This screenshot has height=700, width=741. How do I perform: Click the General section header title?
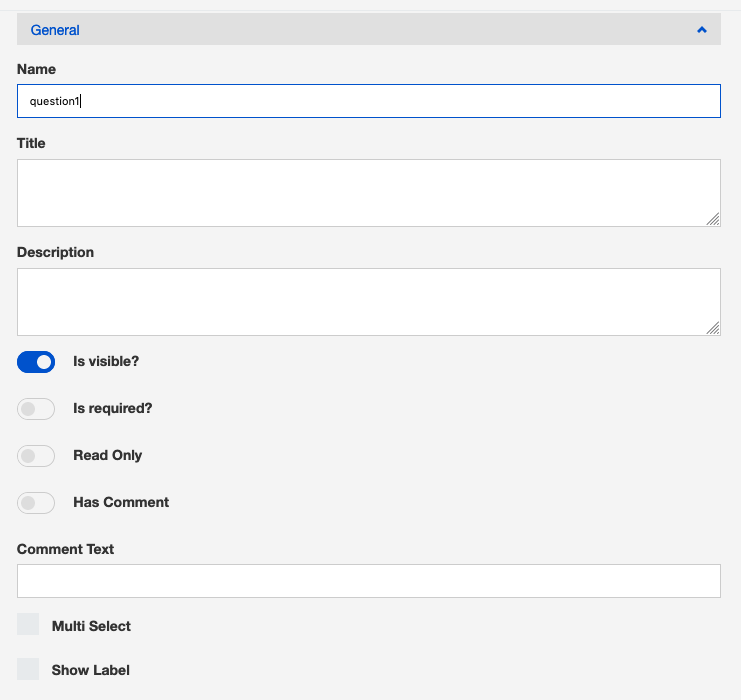click(x=55, y=30)
